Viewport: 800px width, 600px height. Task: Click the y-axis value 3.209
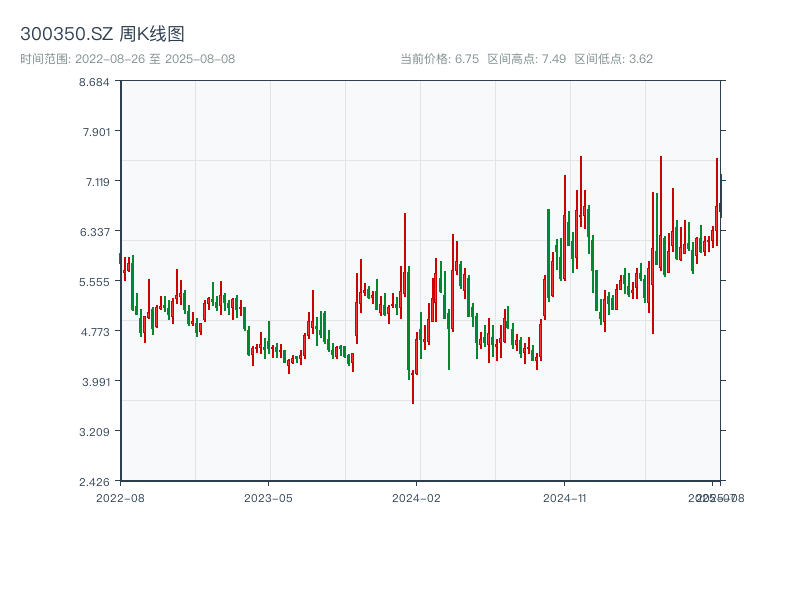pyautogui.click(x=94, y=432)
